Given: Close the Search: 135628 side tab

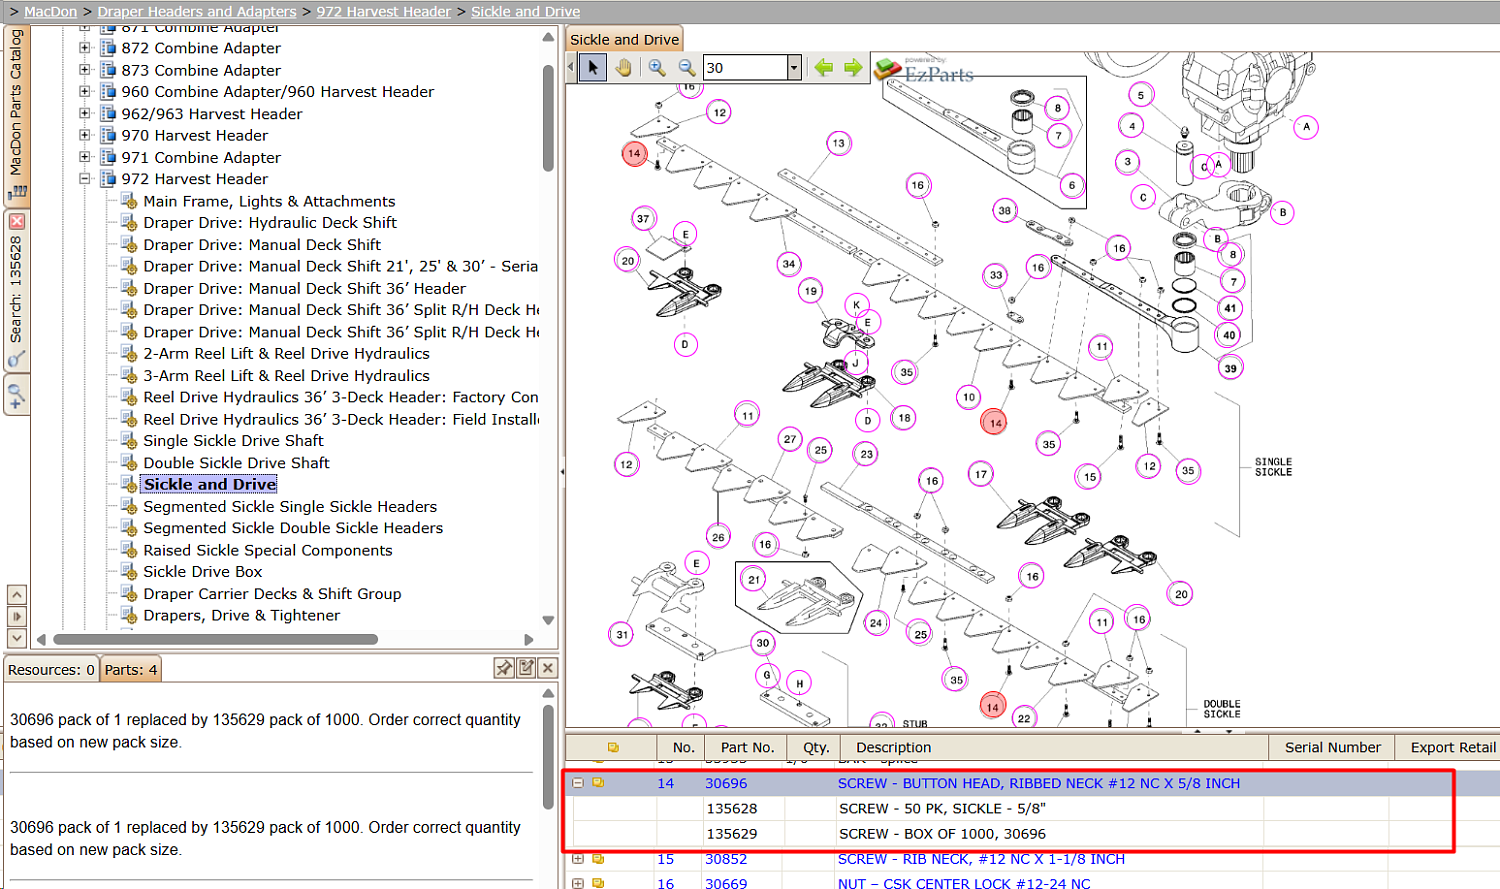Looking at the screenshot, I should pyautogui.click(x=16, y=221).
